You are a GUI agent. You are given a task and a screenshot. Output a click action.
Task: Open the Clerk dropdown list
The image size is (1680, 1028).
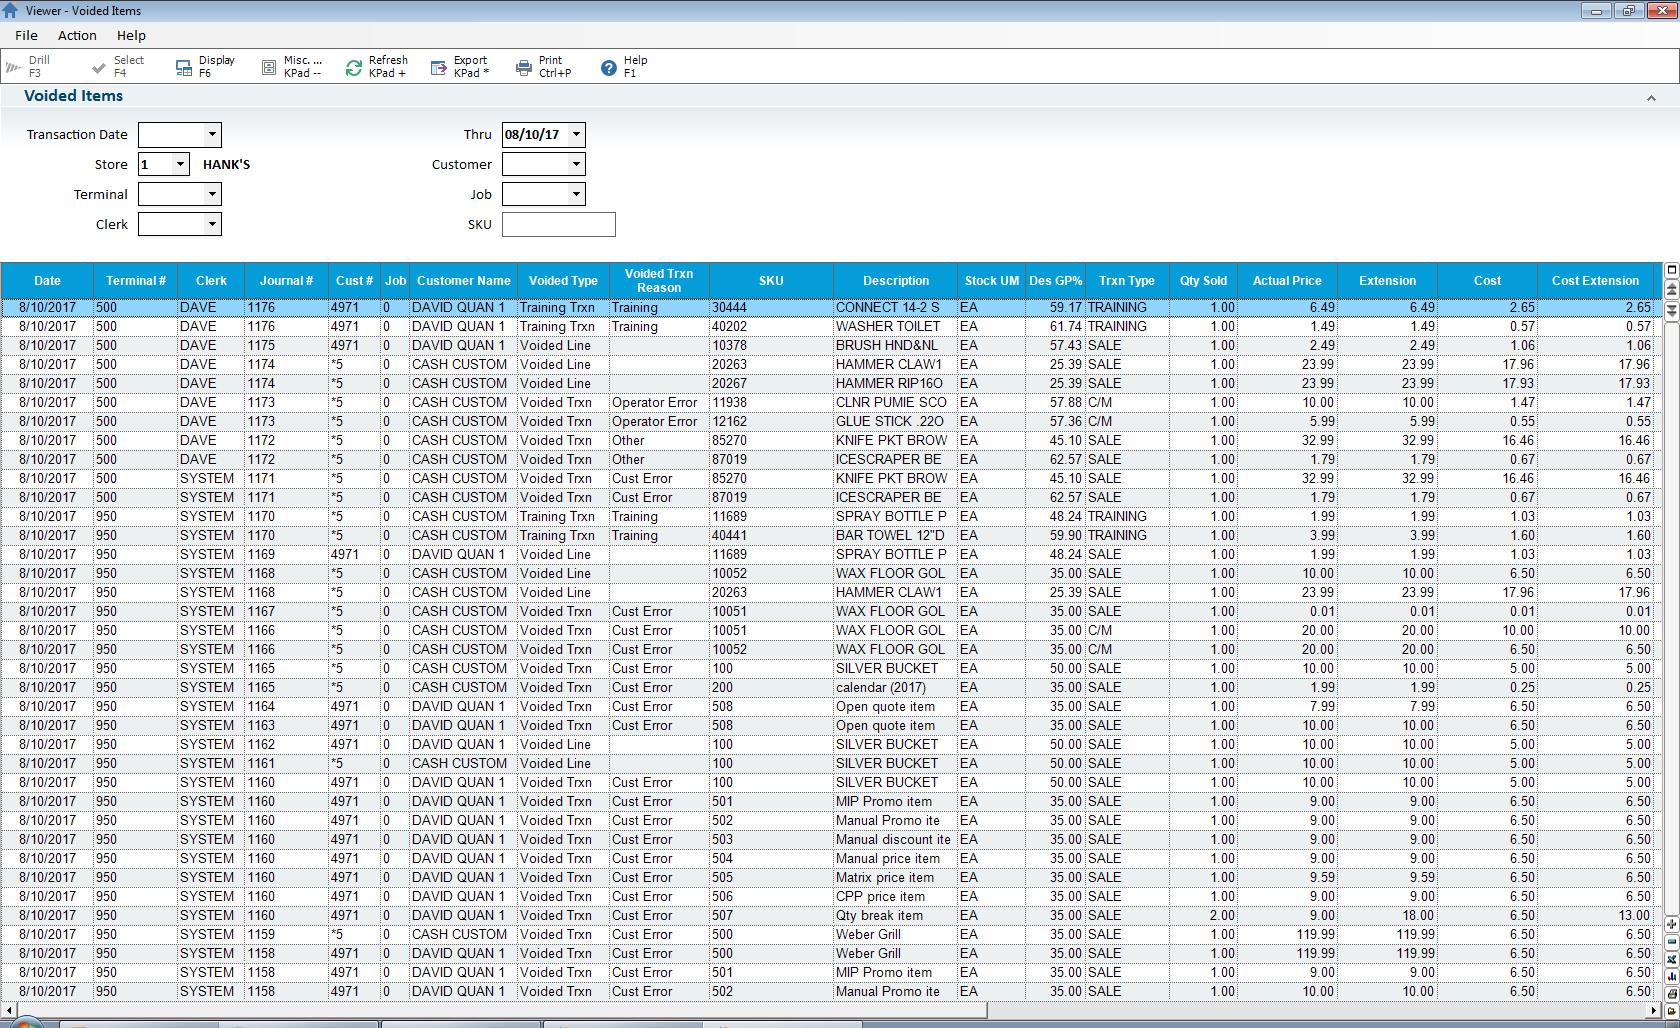(212, 224)
